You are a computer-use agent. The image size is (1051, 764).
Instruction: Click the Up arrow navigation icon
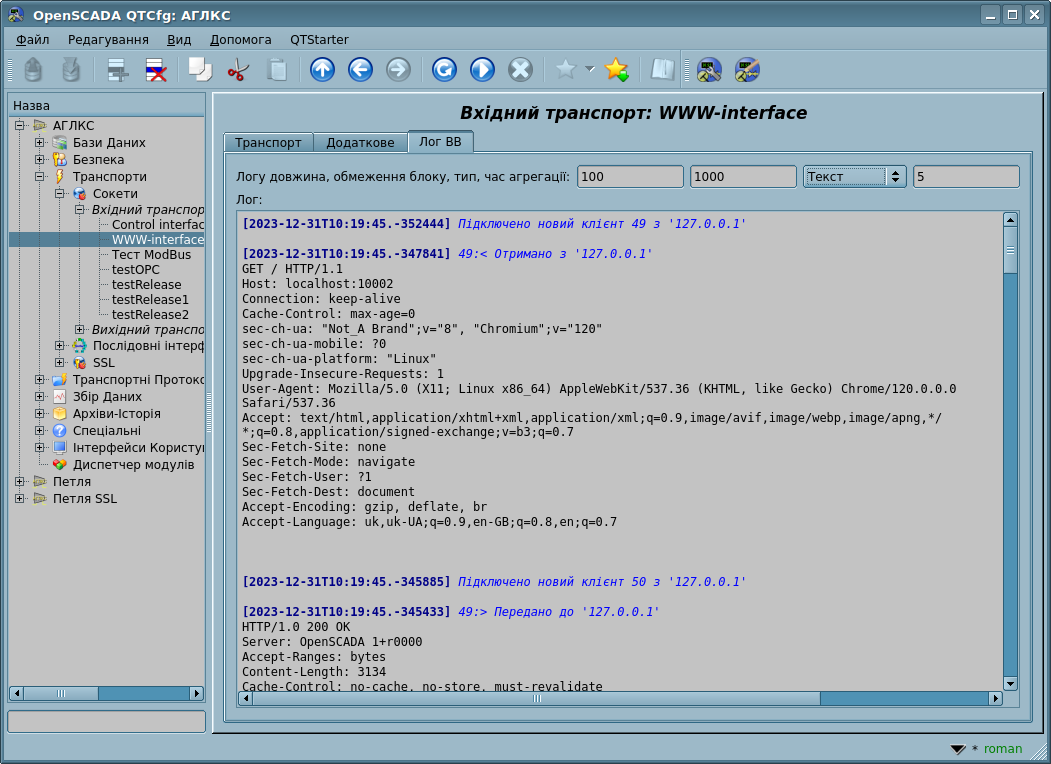click(x=322, y=70)
